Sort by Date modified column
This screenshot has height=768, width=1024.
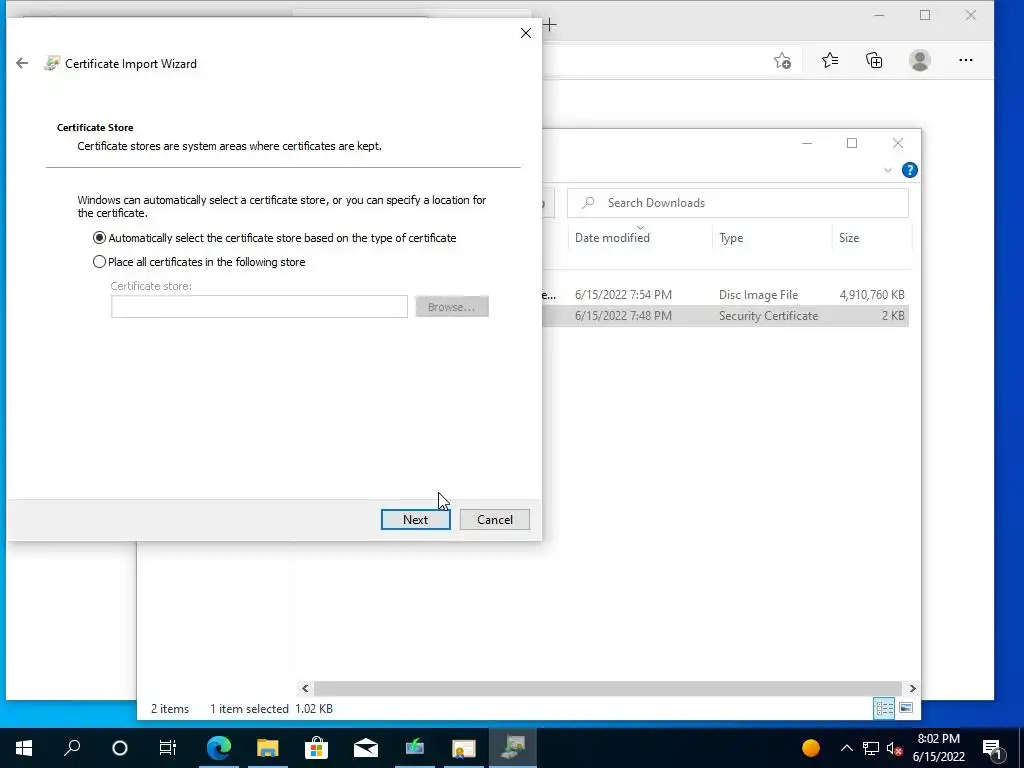(x=612, y=238)
